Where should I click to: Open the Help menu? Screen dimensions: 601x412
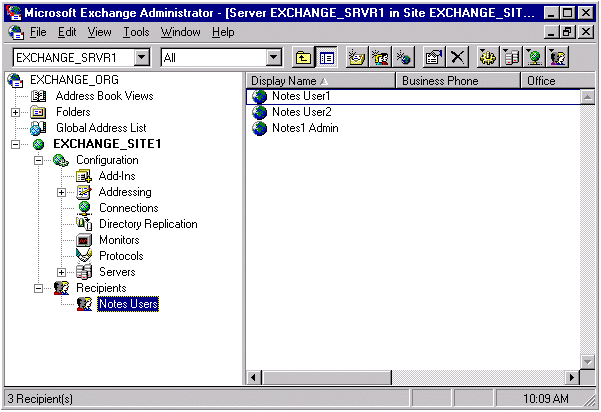tap(223, 32)
